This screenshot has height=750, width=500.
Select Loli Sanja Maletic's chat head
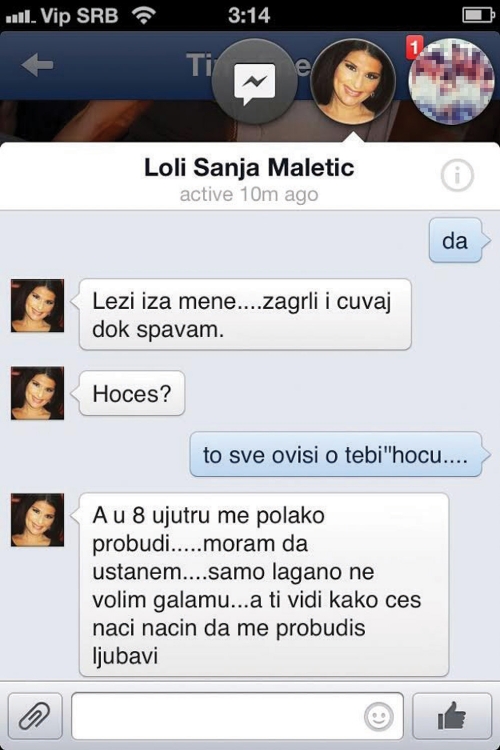[x=353, y=82]
